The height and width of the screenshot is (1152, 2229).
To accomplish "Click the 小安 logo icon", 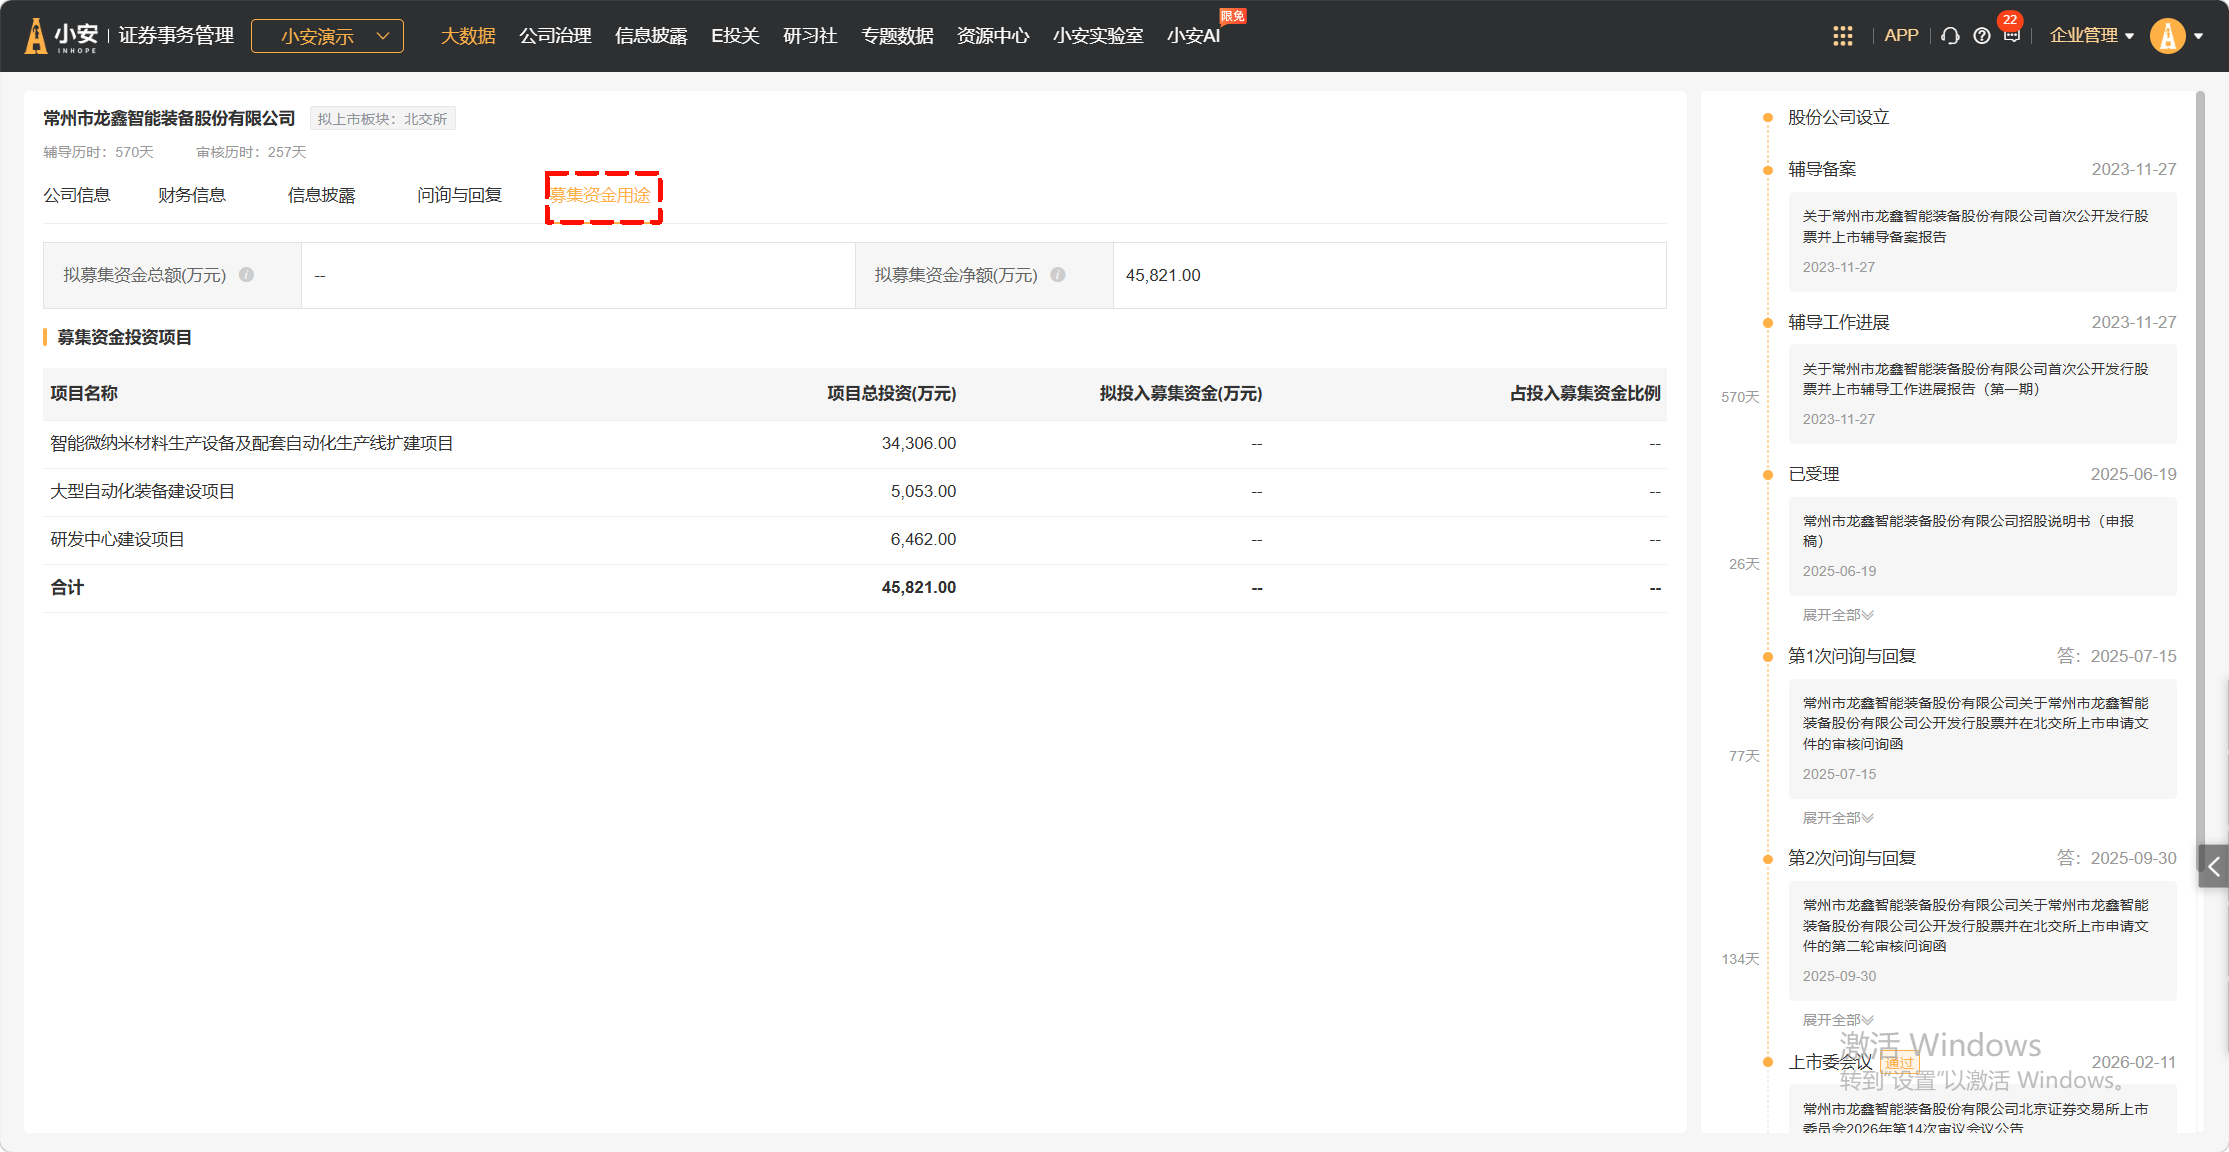I will click(x=37, y=36).
